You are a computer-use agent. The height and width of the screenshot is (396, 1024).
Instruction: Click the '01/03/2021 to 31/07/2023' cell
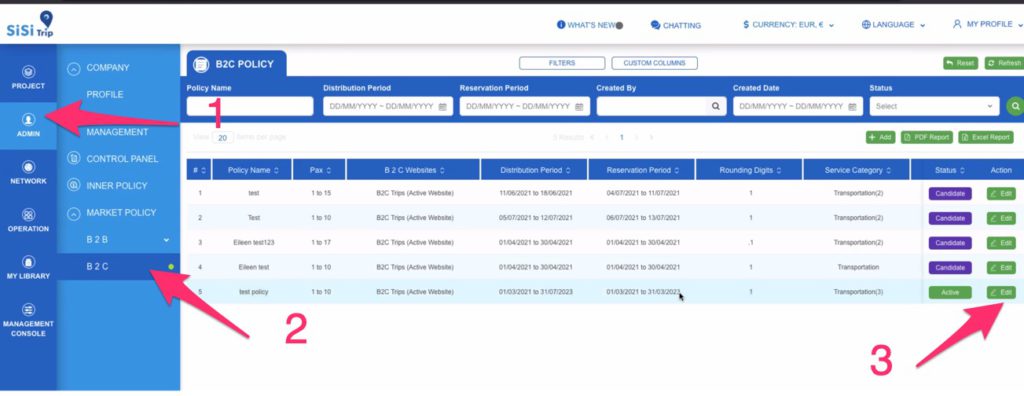536,292
